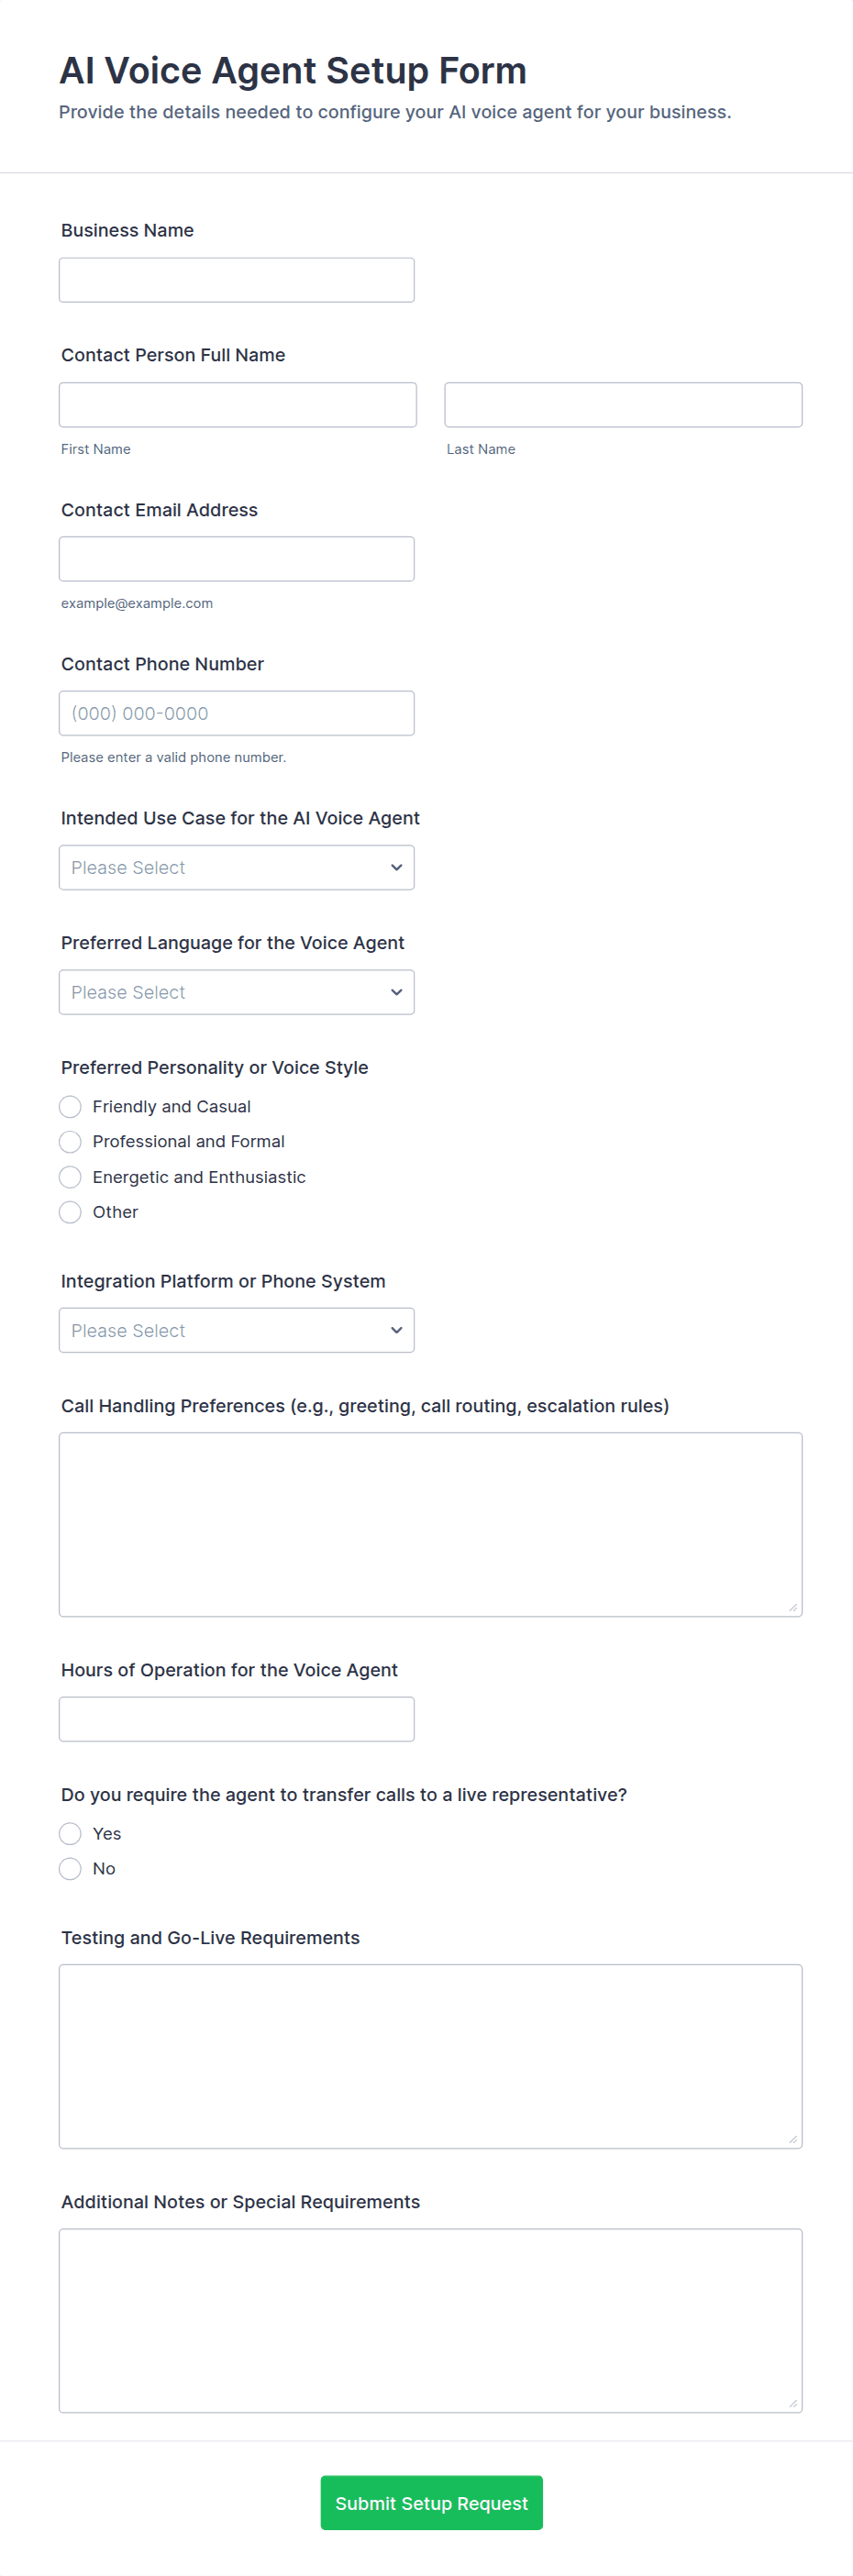Open the Intended Use Case dropdown
The width and height of the screenshot is (853, 2576).
[236, 868]
